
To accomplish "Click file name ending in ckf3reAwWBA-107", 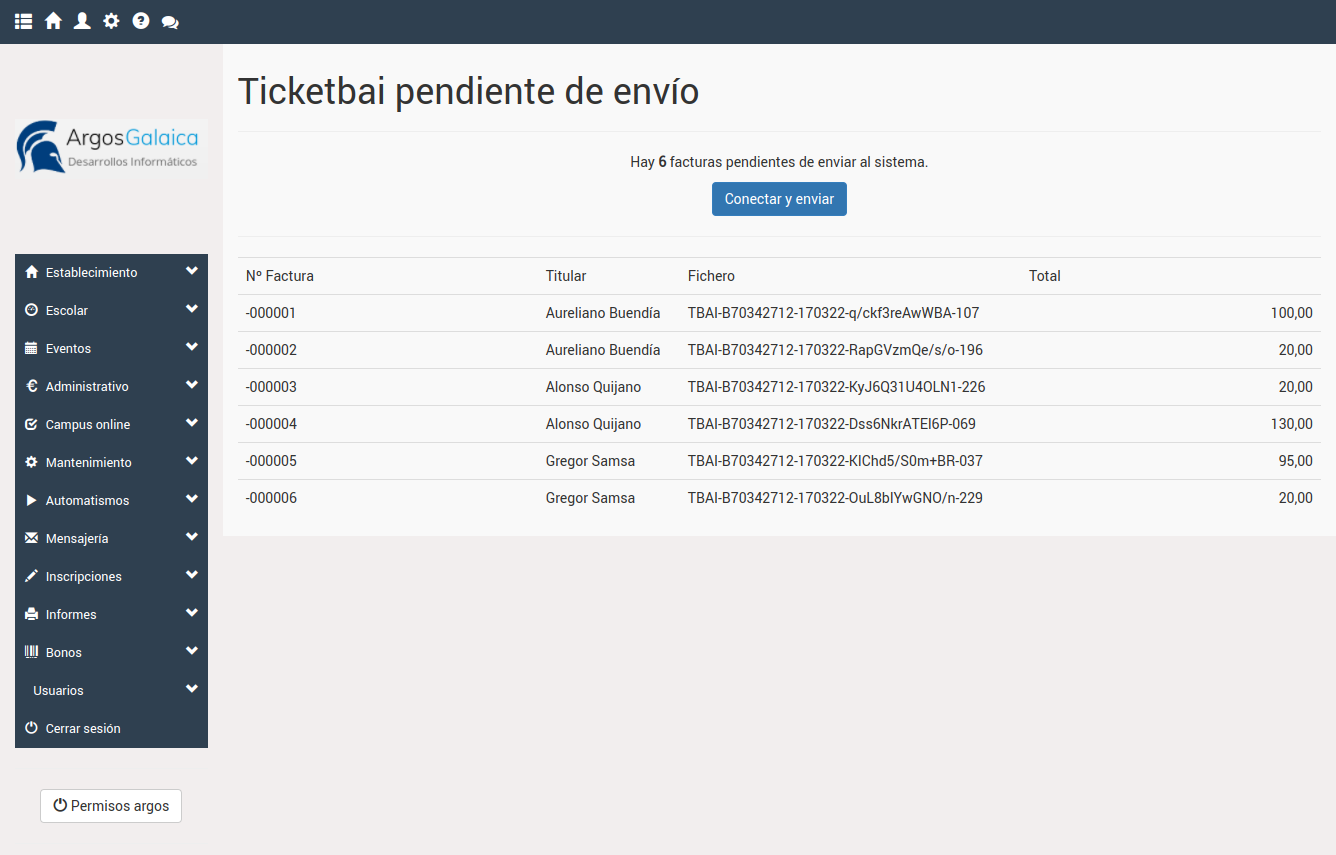I will 833,313.
